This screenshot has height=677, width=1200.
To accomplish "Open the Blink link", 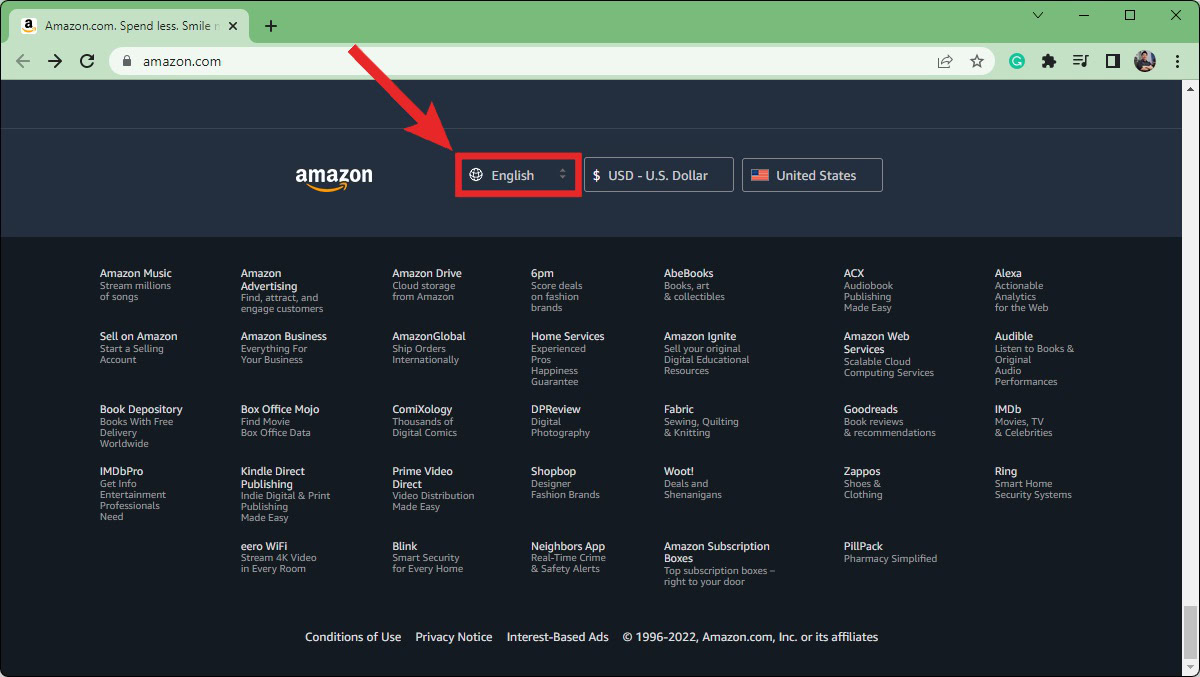I will point(405,546).
